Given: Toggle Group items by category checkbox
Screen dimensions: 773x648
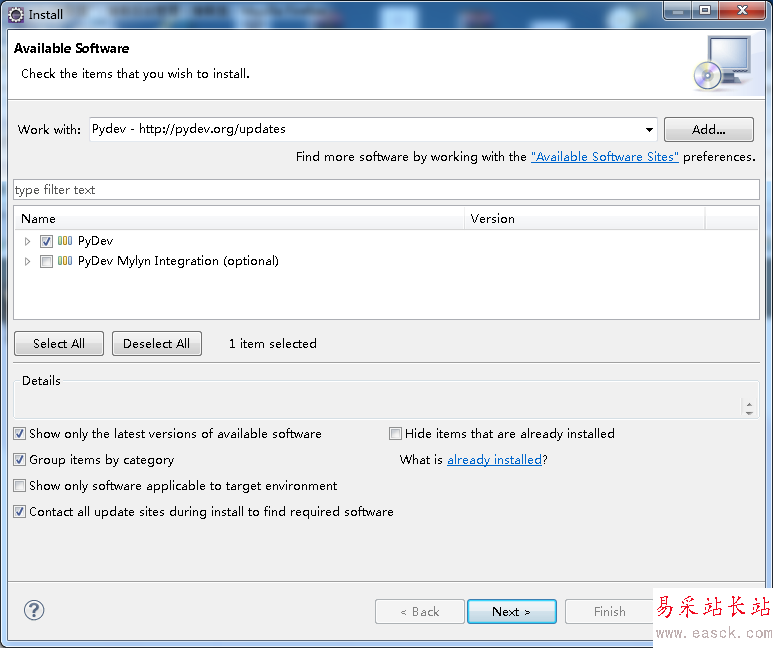Looking at the screenshot, I should [19, 460].
